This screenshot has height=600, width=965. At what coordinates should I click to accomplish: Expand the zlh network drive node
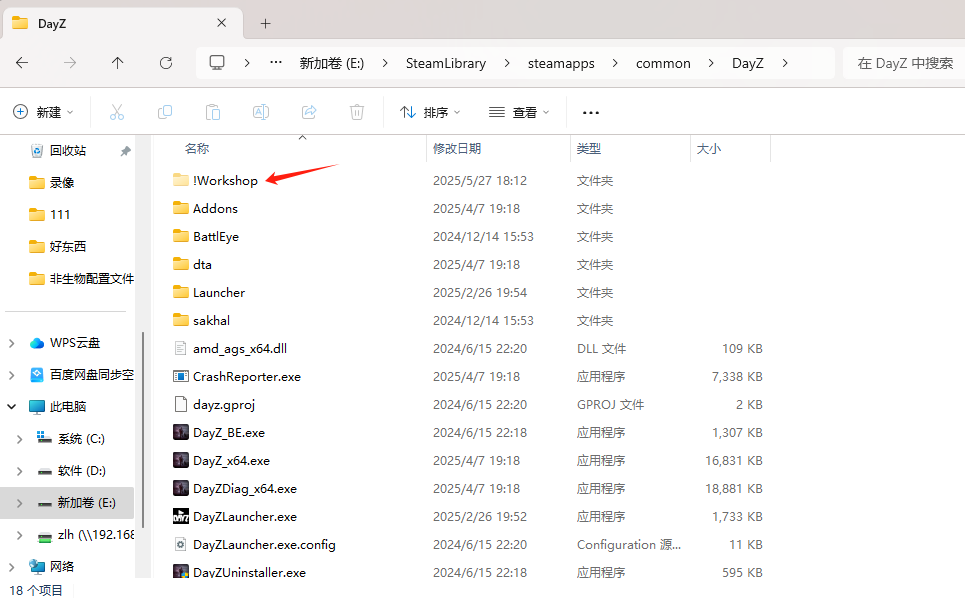[20, 535]
